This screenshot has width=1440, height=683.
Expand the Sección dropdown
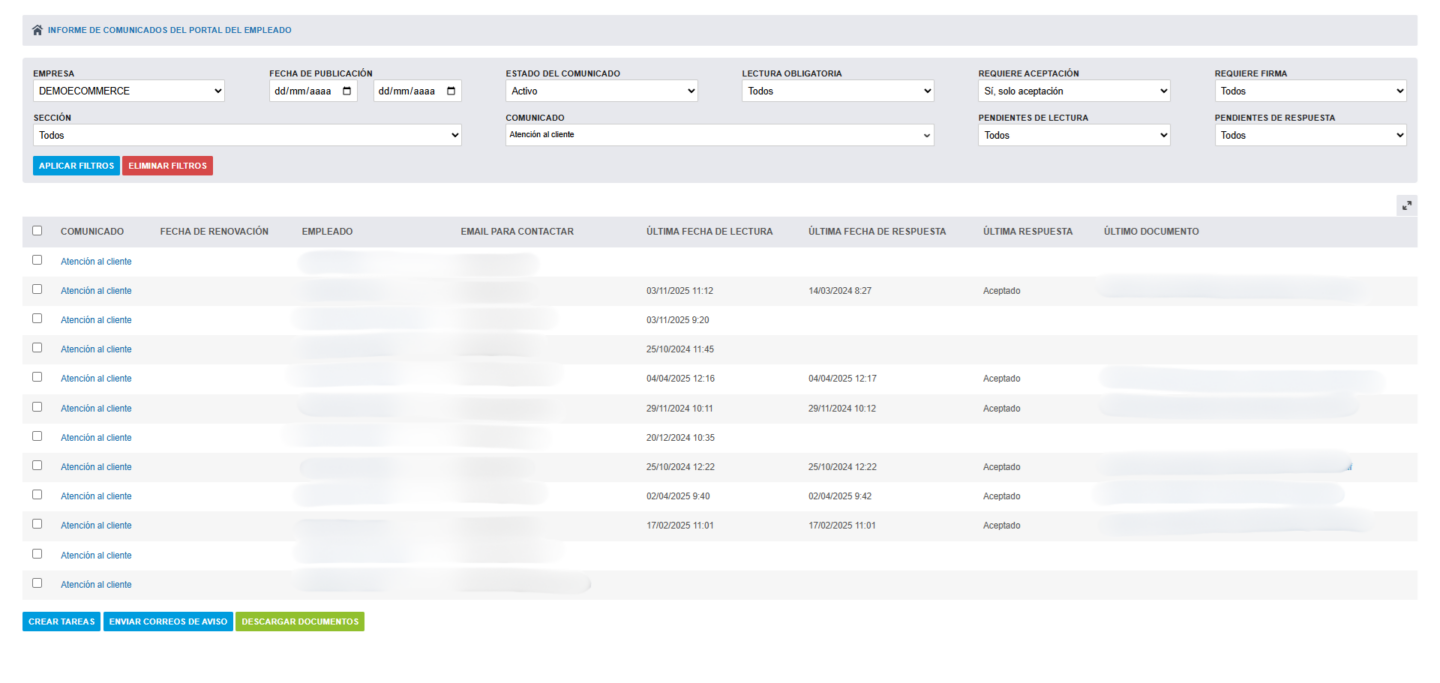pyautogui.click(x=247, y=135)
